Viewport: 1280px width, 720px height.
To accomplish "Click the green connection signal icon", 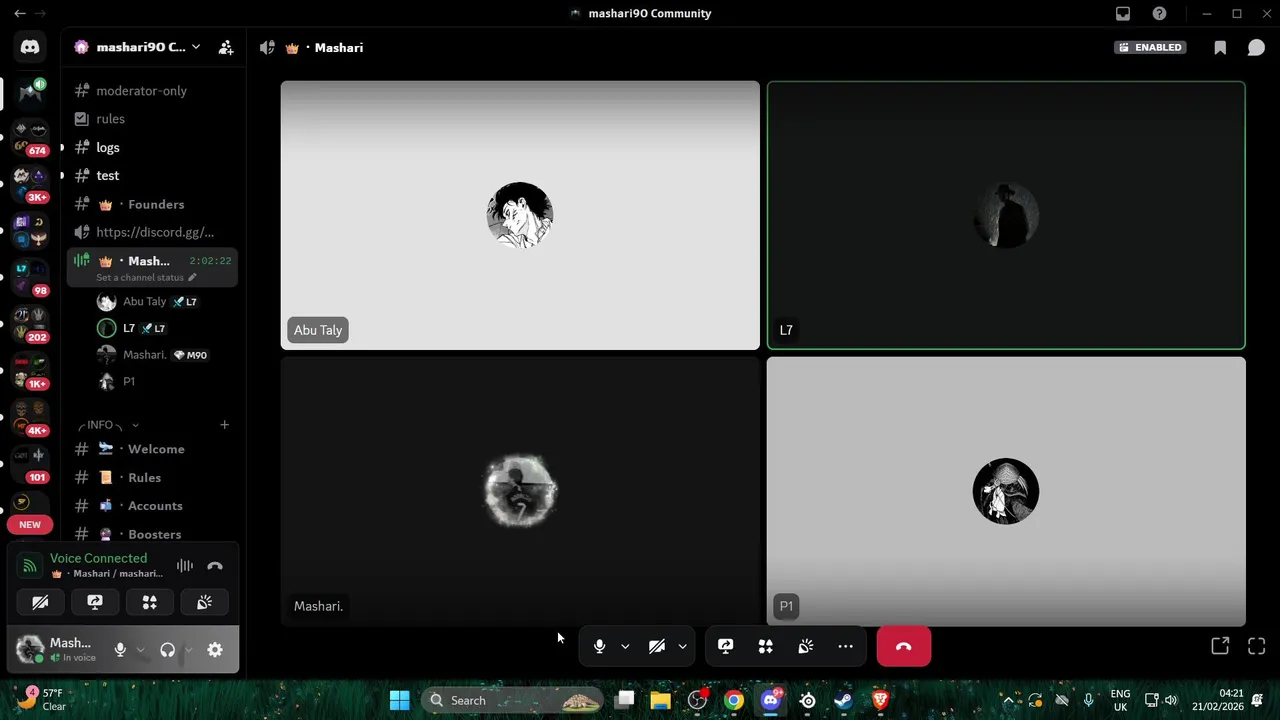I will point(30,566).
